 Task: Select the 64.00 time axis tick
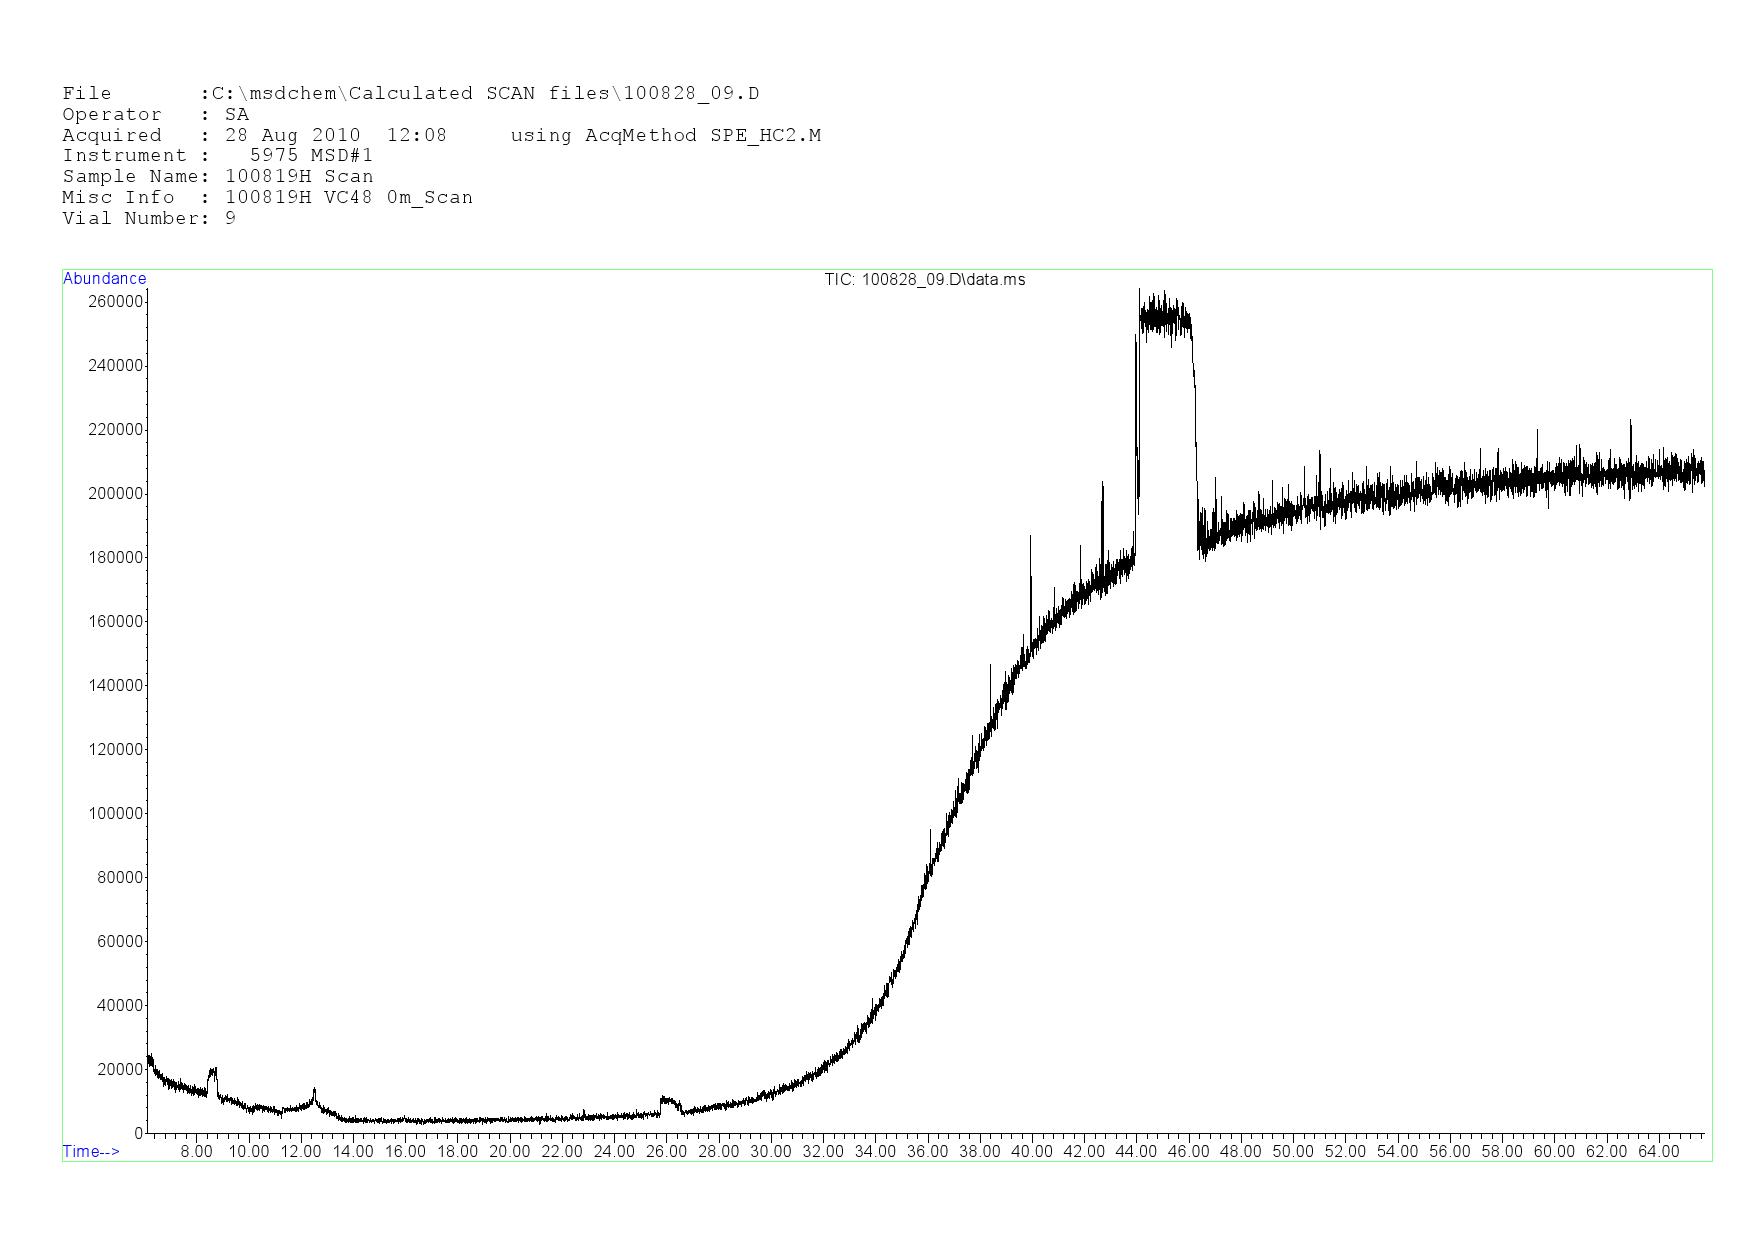[x=1658, y=1152]
